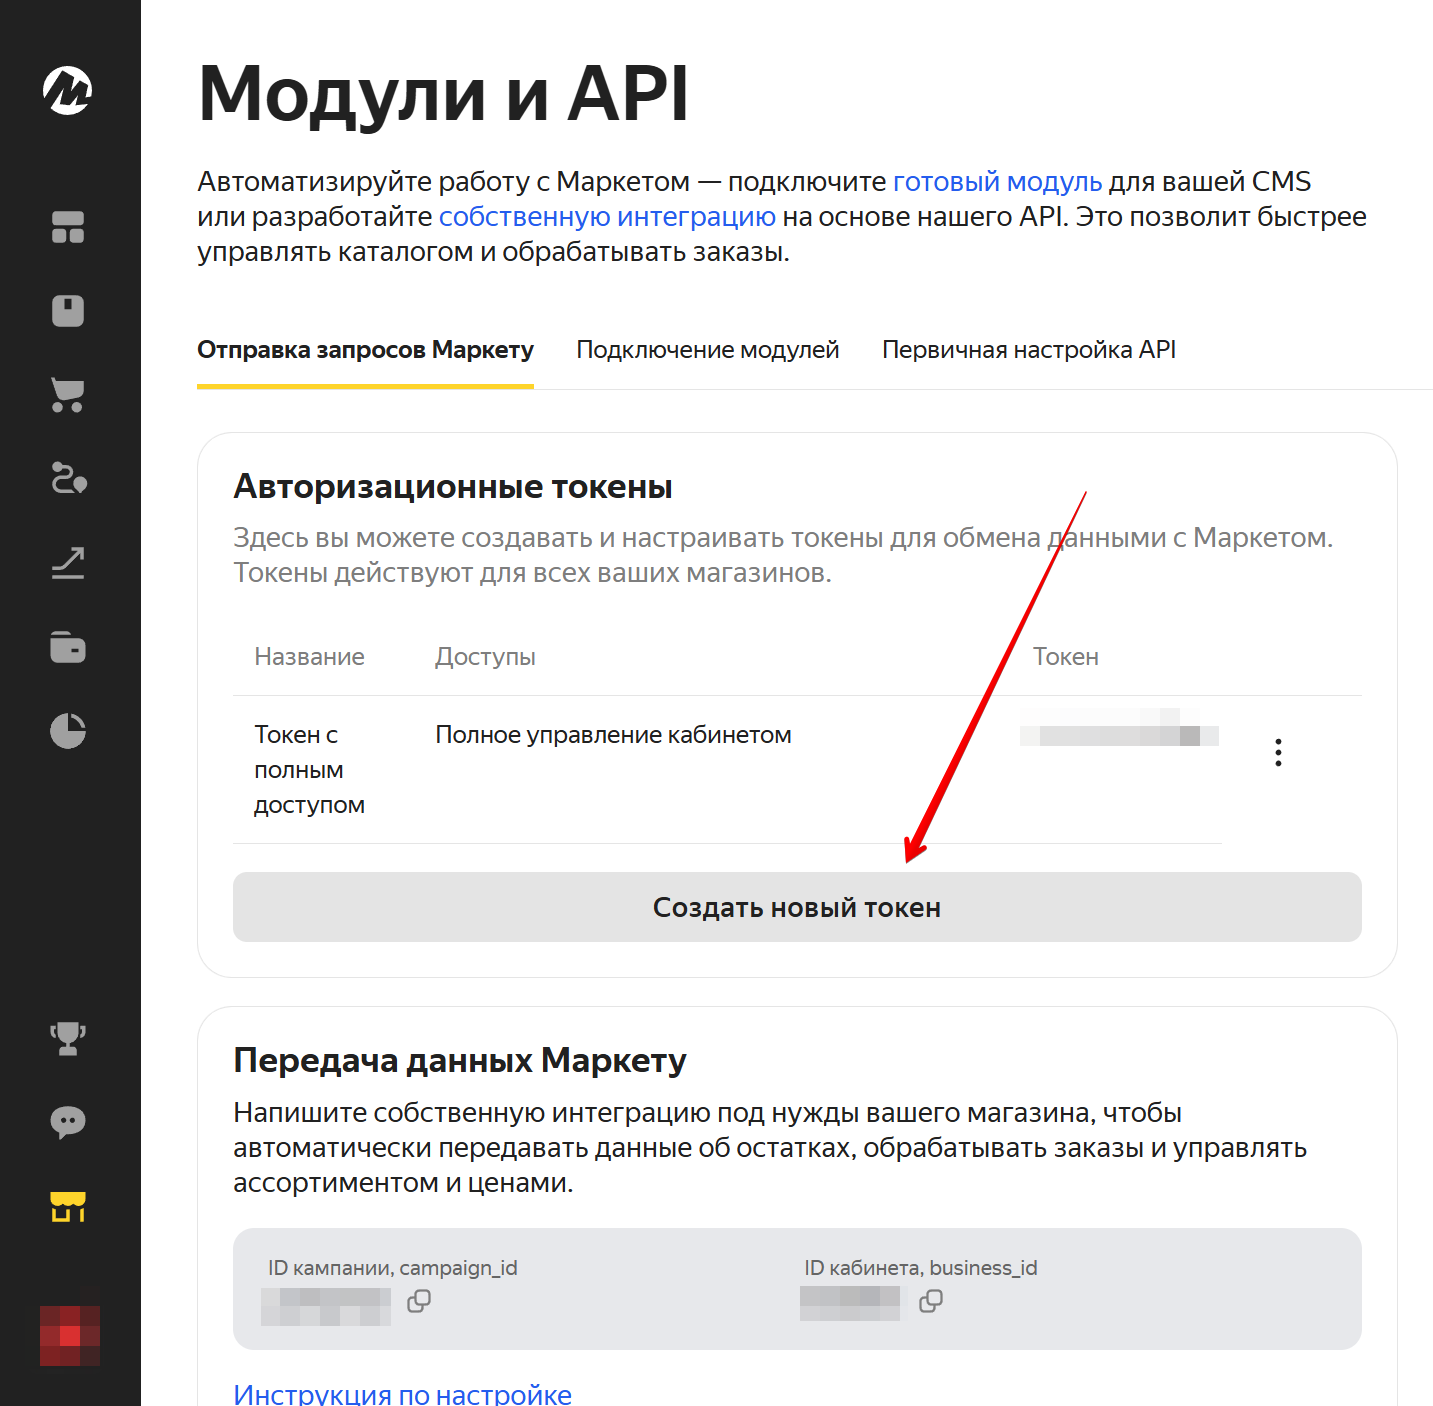
Task: Select Токен с полным доступом name cell
Action: [310, 770]
